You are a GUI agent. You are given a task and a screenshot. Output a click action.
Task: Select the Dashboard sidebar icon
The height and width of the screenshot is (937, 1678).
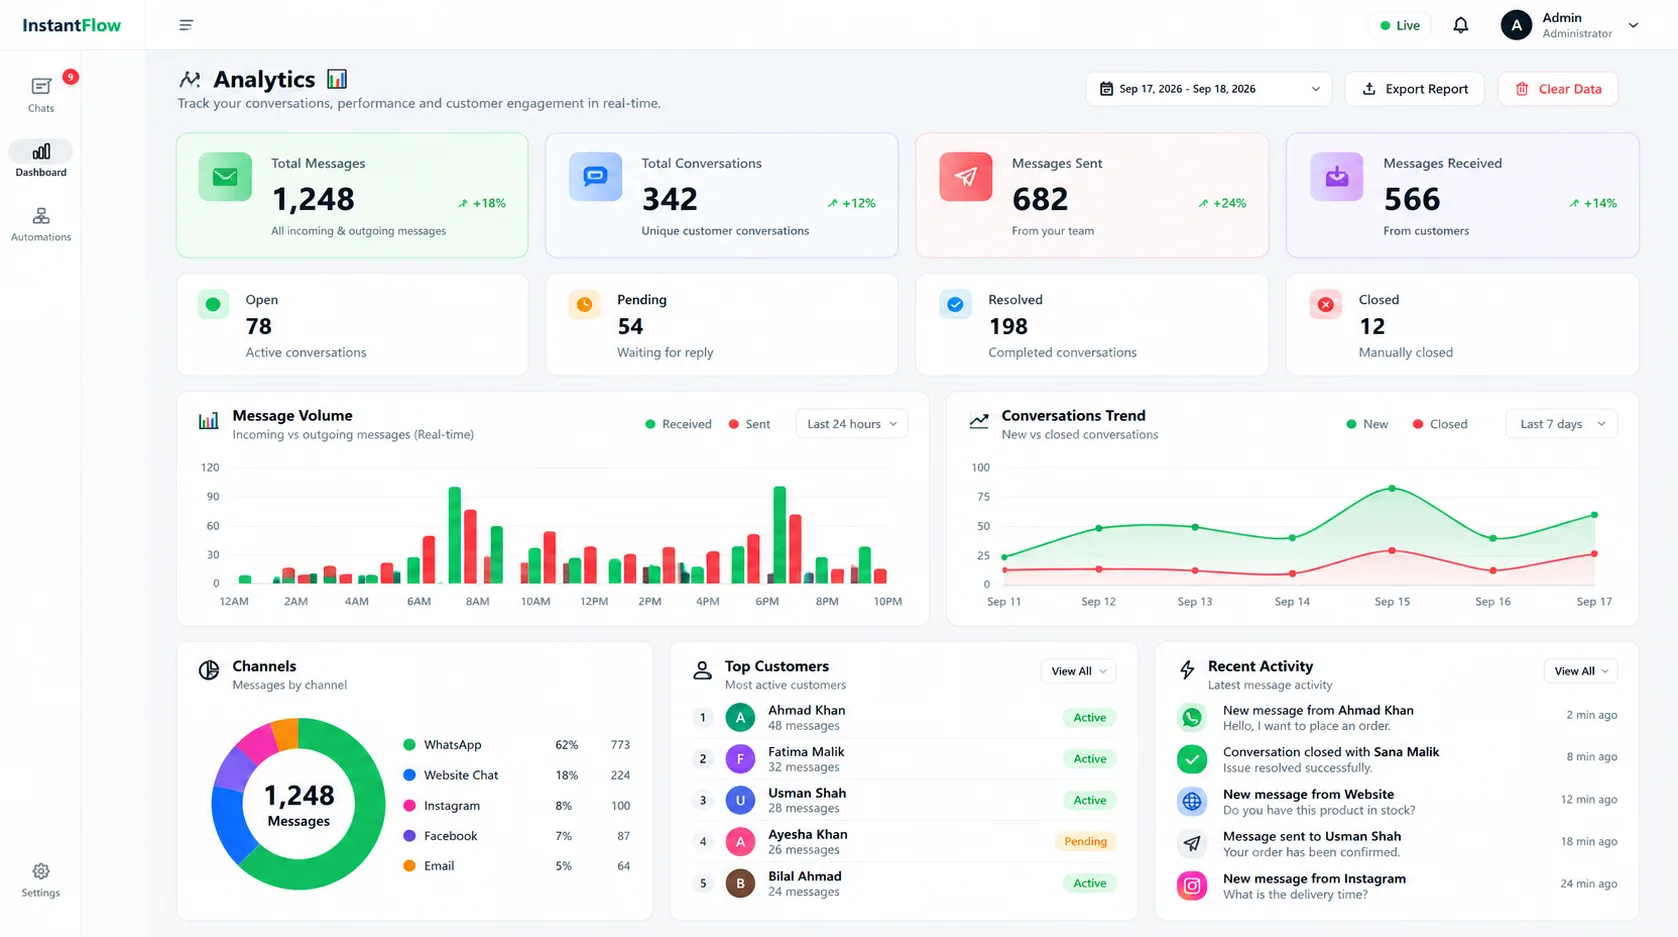pyautogui.click(x=41, y=152)
